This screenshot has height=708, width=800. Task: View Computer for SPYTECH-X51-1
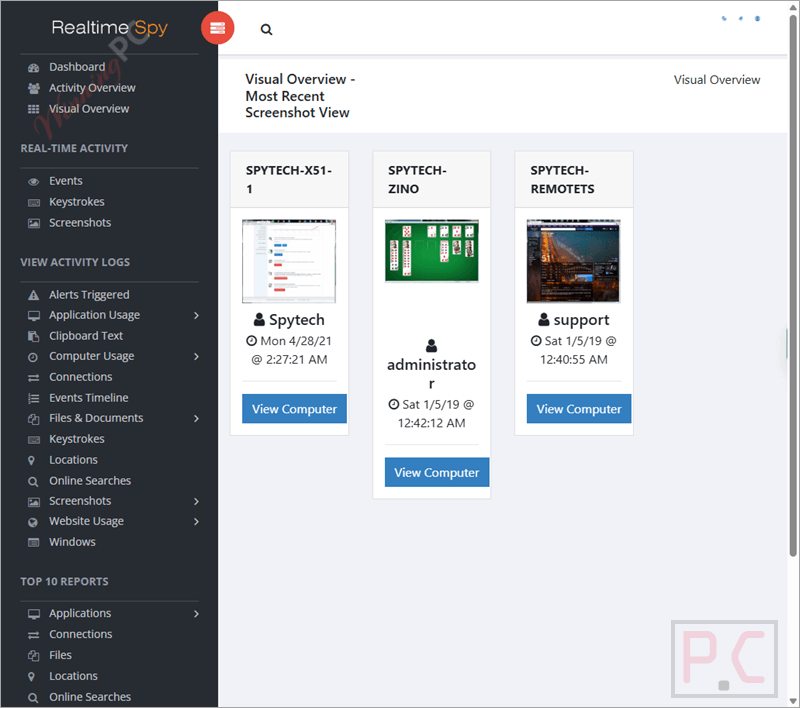click(x=294, y=409)
